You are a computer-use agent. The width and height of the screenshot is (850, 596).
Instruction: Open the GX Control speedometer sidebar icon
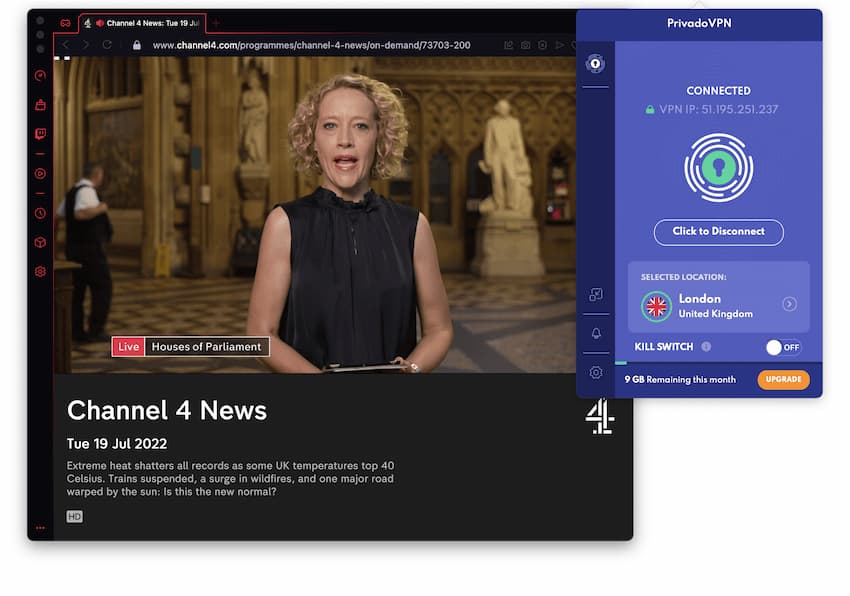pos(41,75)
